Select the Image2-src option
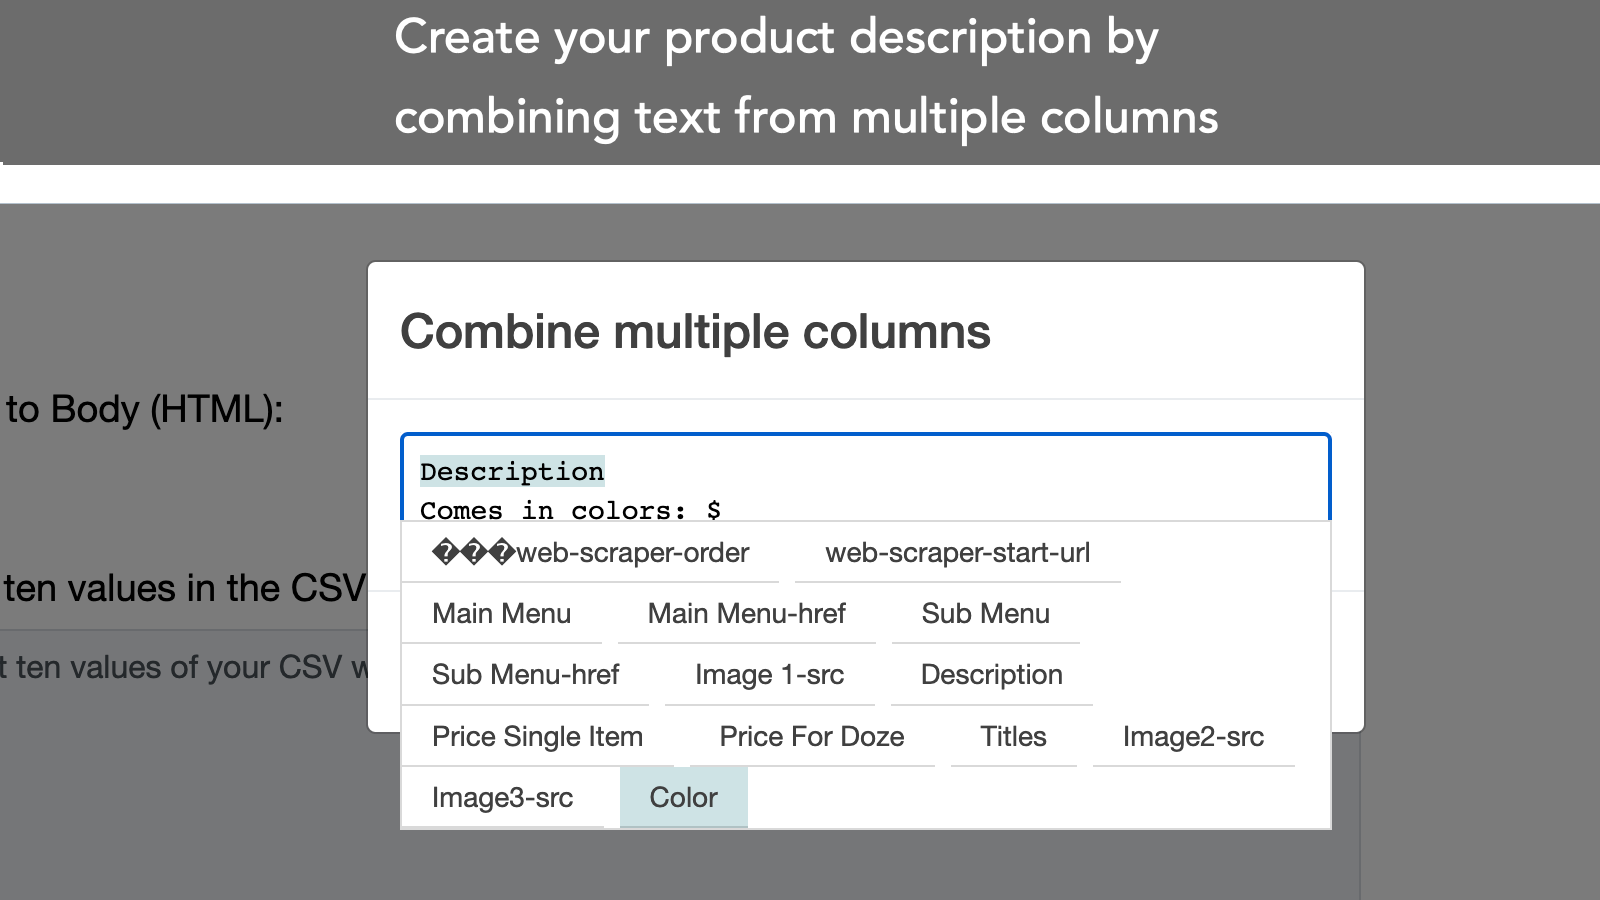This screenshot has width=1600, height=900. [x=1193, y=737]
